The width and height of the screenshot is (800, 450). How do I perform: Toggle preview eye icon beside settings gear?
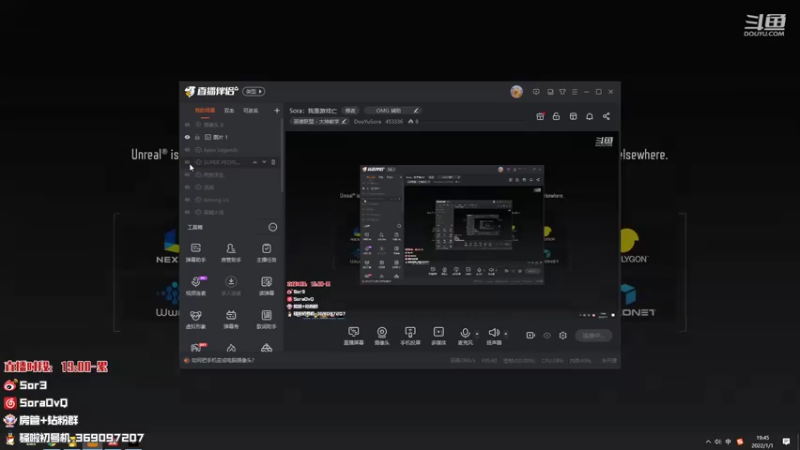(x=547, y=335)
